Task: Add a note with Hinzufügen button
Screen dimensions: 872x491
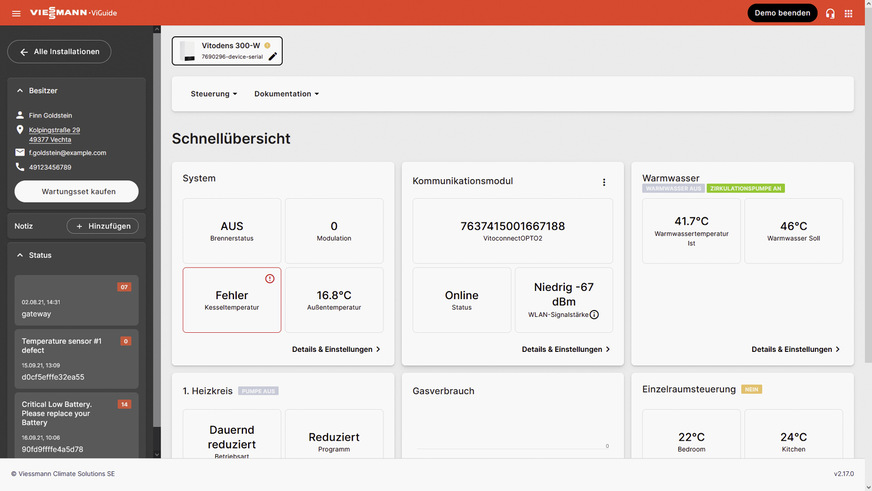Action: 102,226
